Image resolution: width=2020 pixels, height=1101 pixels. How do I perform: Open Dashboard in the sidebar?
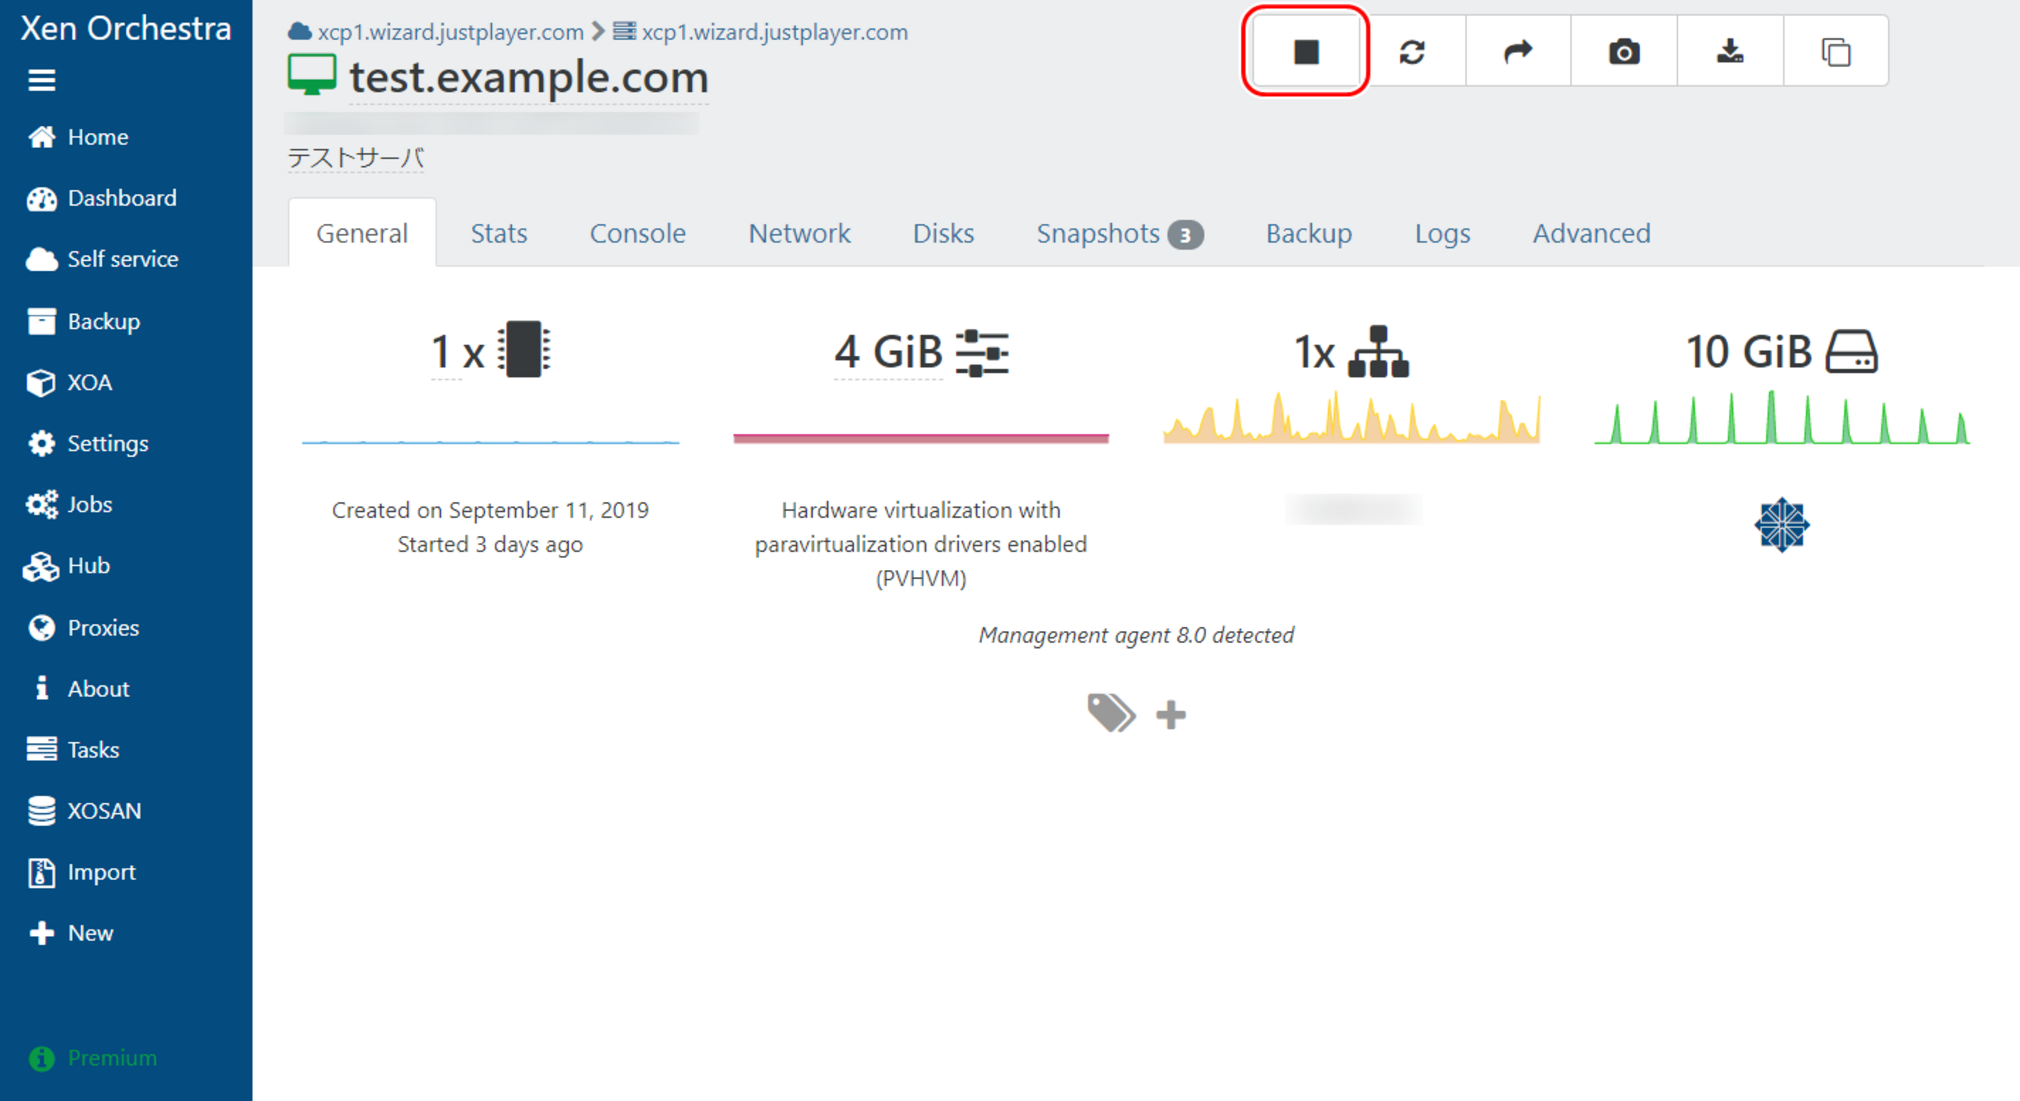tap(102, 198)
